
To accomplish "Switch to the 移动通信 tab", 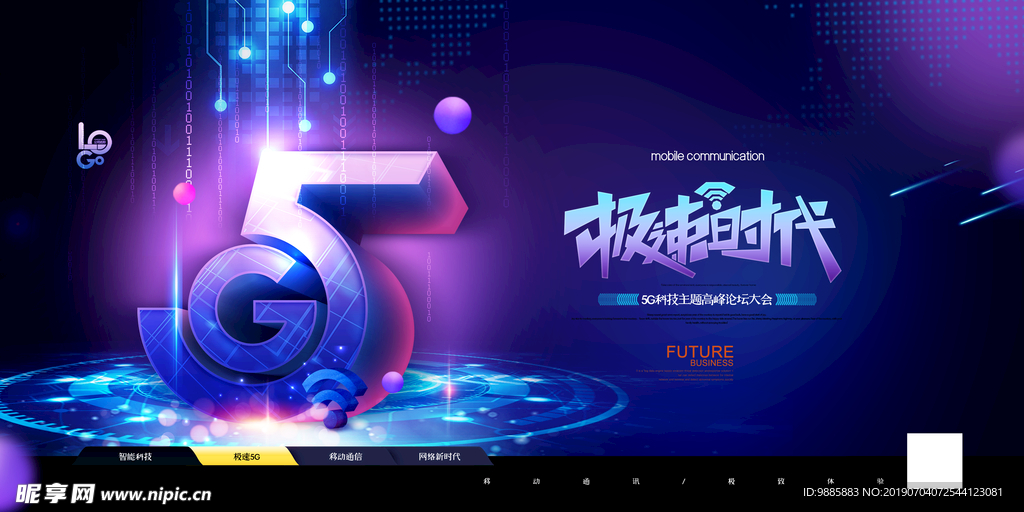I will click(x=345, y=456).
